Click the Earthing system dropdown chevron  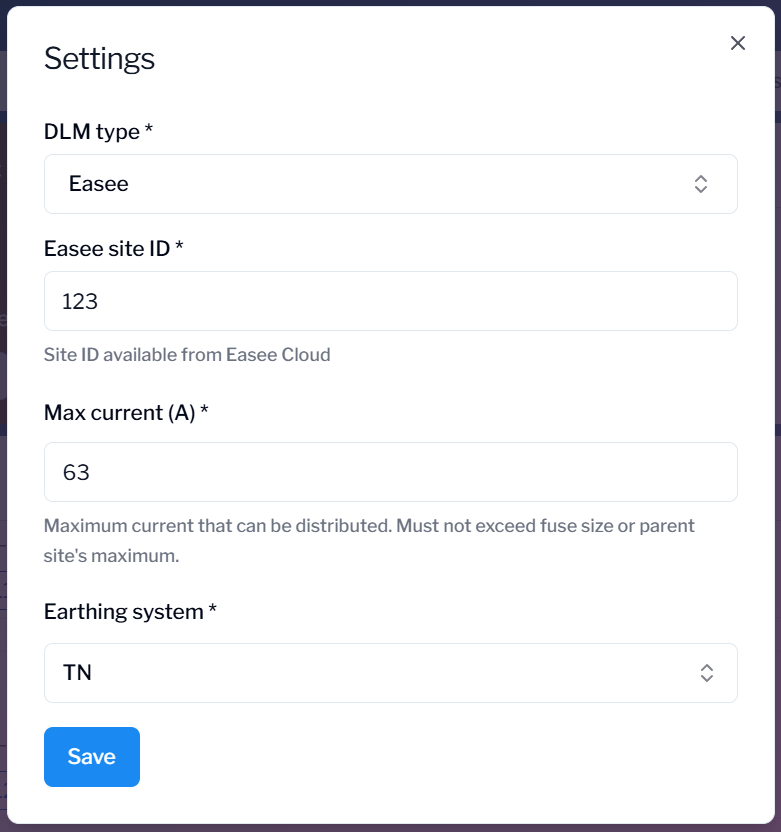coord(706,673)
